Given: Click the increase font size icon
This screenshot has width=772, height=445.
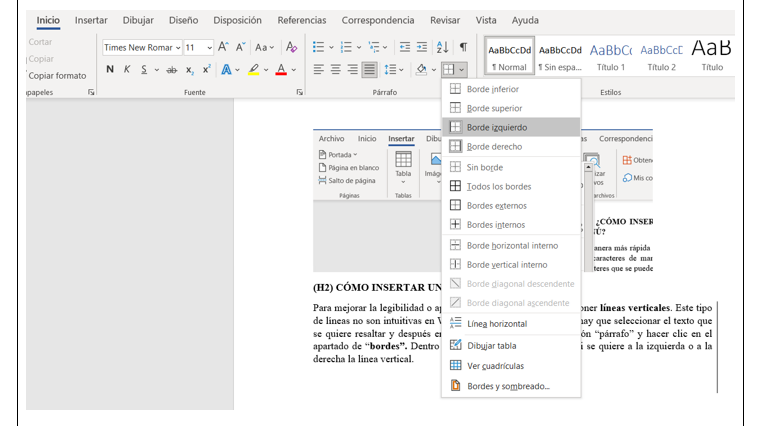Looking at the screenshot, I should pos(223,47).
